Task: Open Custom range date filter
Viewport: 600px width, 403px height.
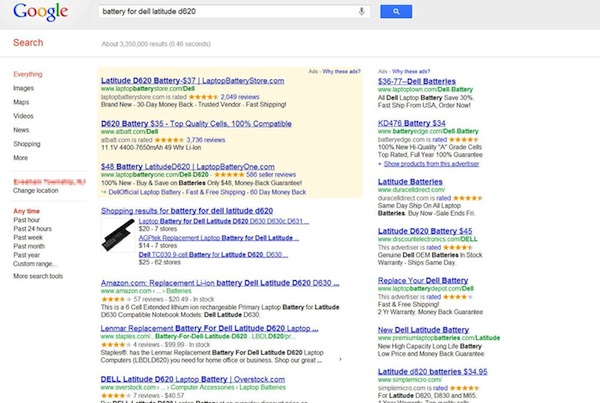Action: (x=35, y=264)
